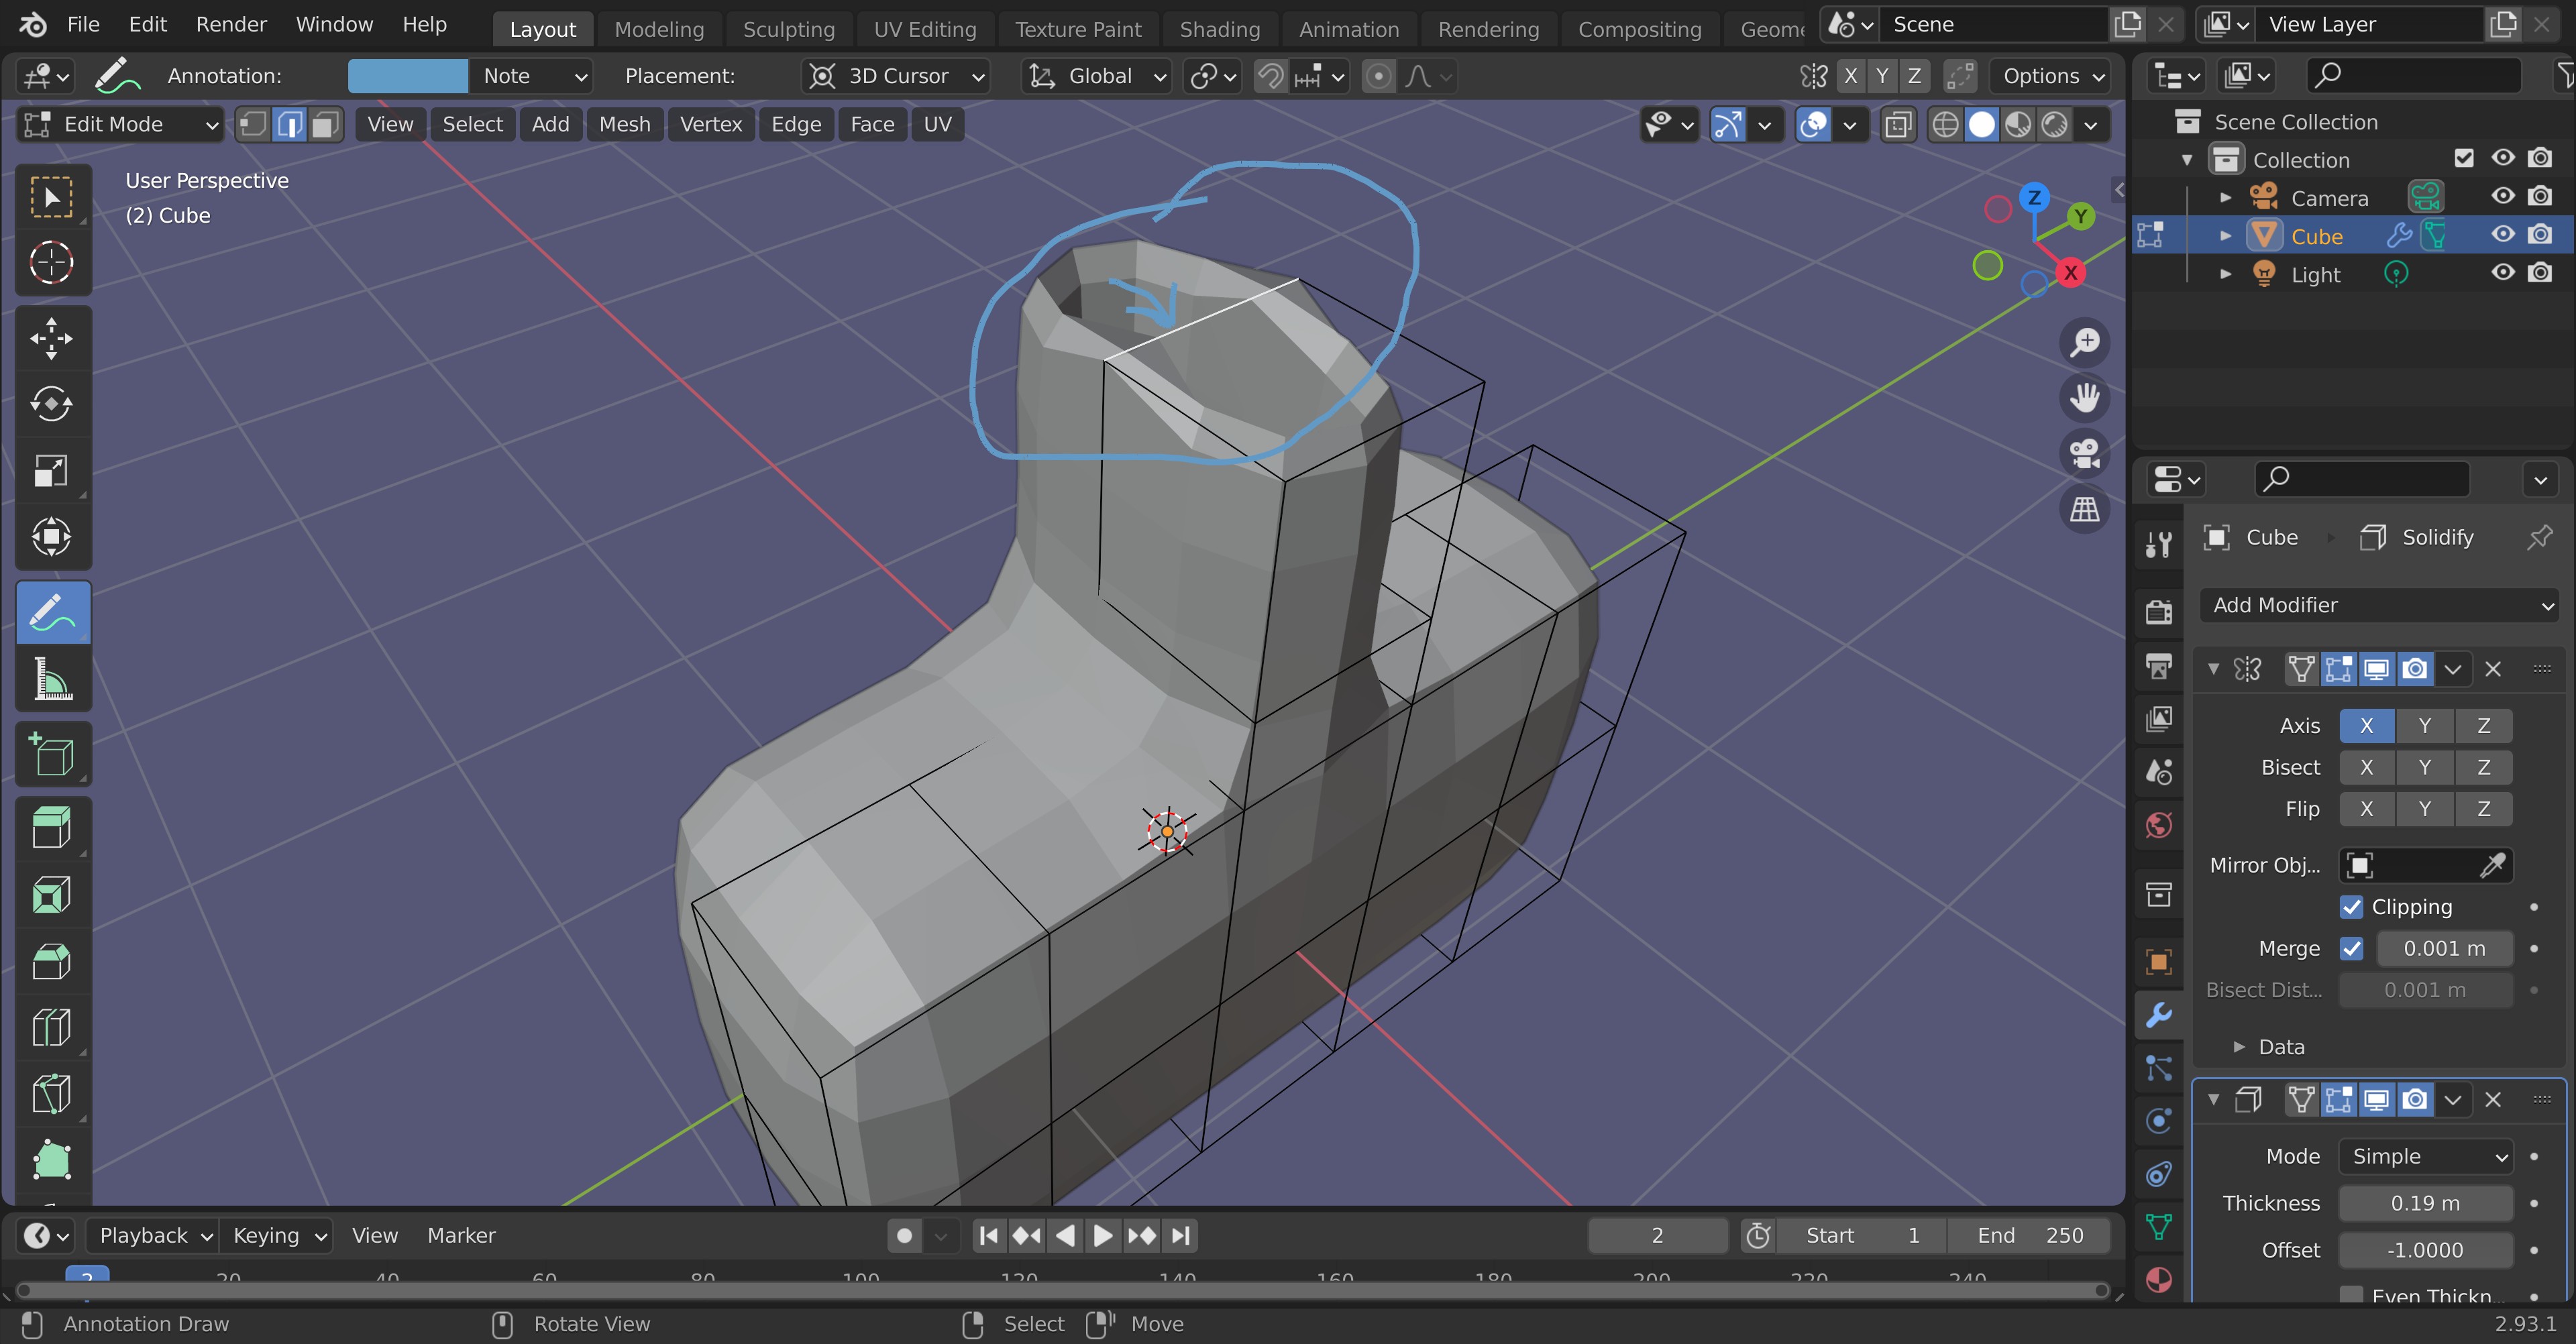Screen dimensions: 2576x1344
Task: Click the Offset value slider
Action: click(2425, 1250)
